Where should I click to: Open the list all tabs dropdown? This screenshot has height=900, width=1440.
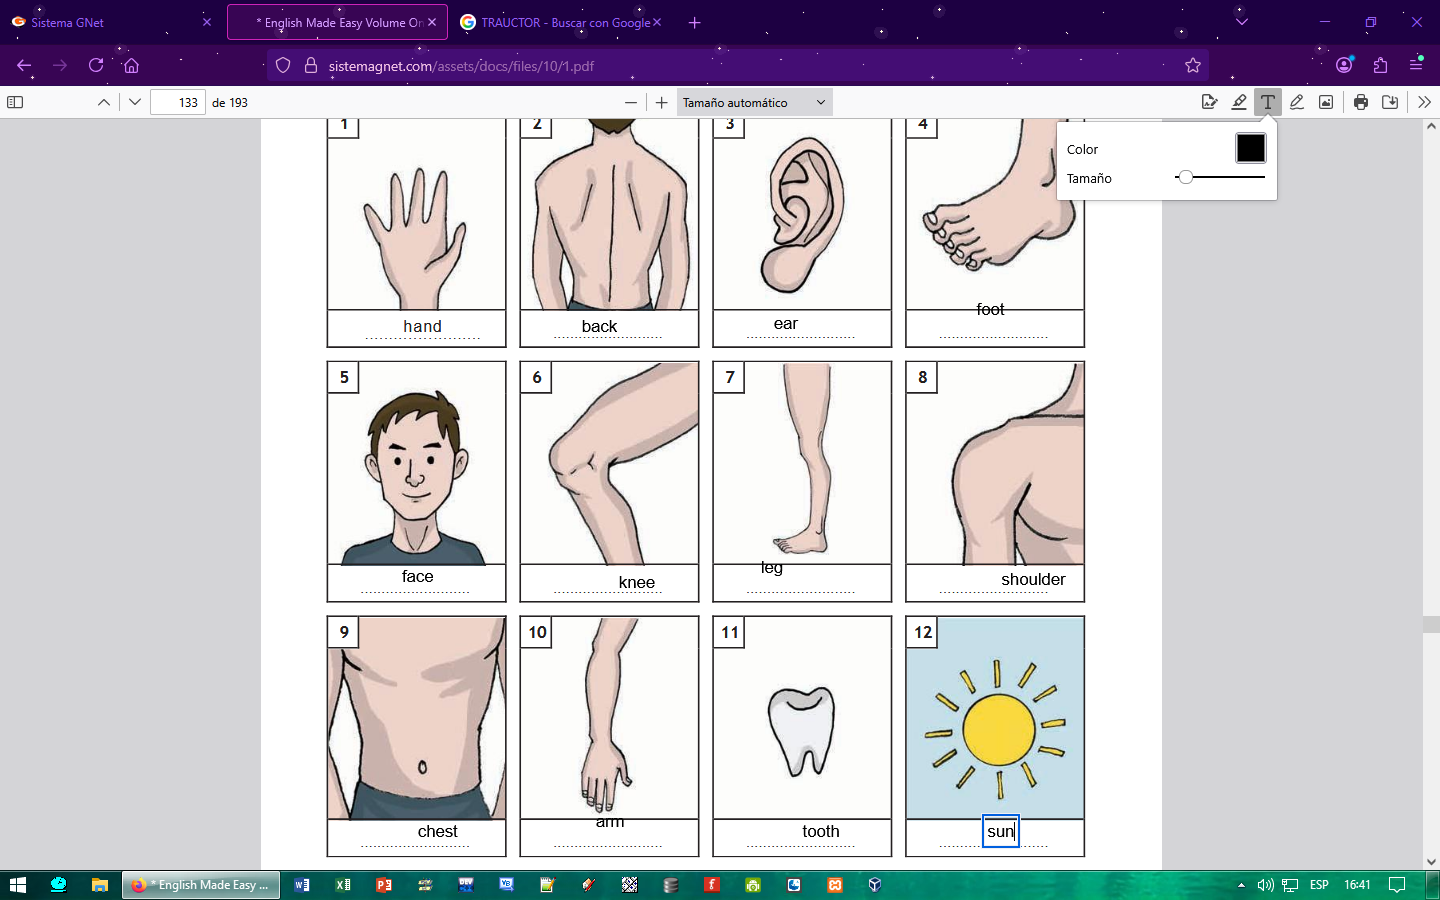coord(1242,22)
